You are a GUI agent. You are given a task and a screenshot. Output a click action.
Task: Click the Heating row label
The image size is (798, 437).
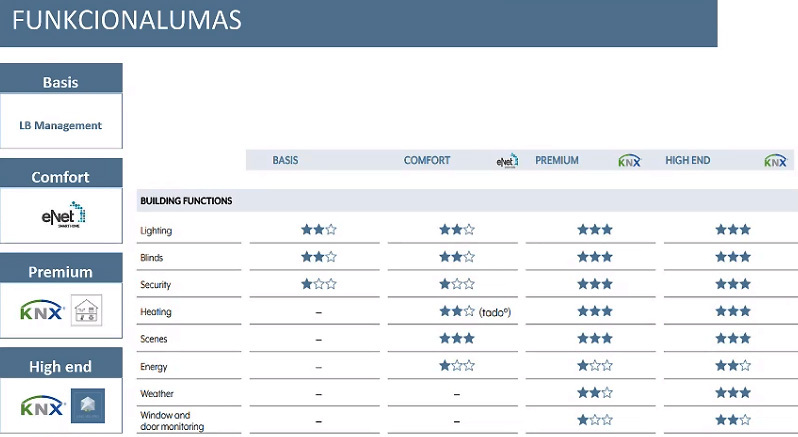click(156, 312)
